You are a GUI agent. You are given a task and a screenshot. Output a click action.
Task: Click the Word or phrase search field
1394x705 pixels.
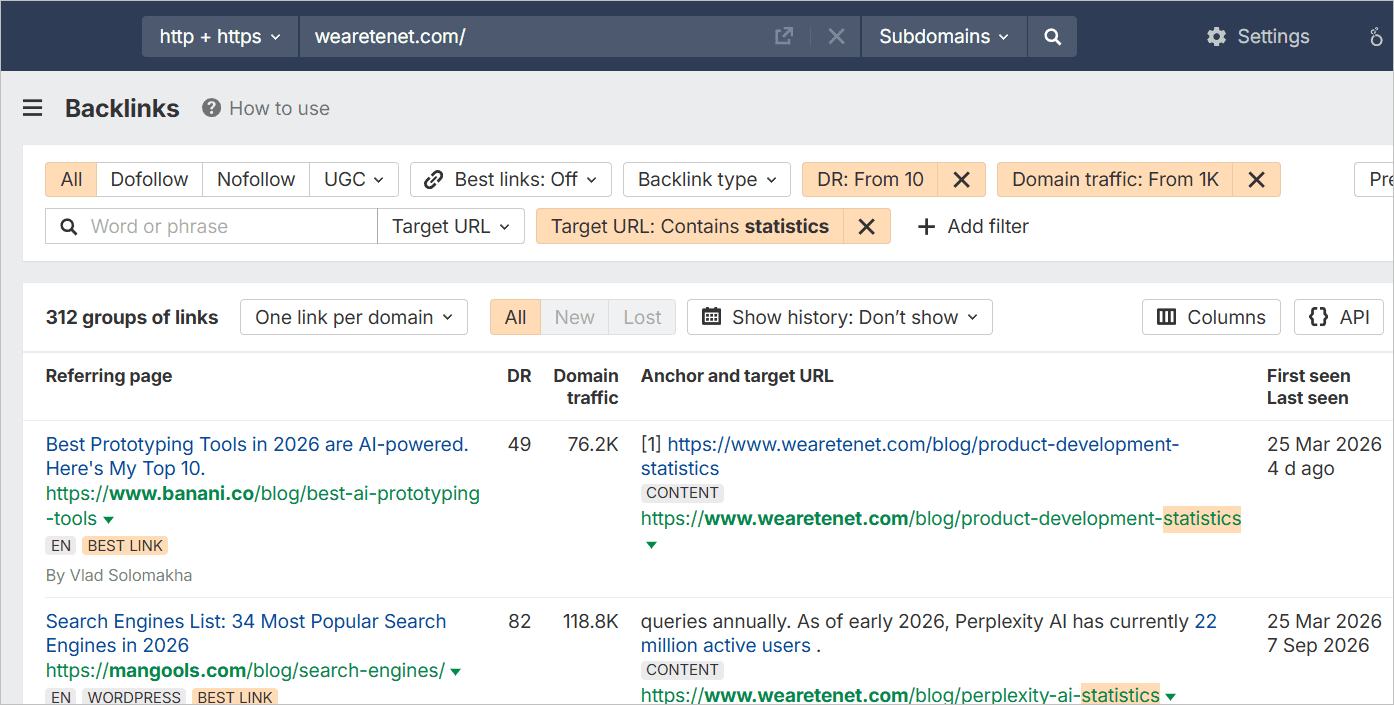tap(211, 227)
